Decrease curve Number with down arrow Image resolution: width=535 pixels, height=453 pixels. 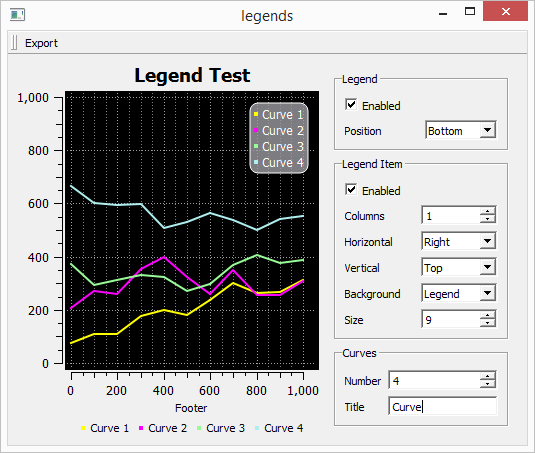(x=487, y=384)
